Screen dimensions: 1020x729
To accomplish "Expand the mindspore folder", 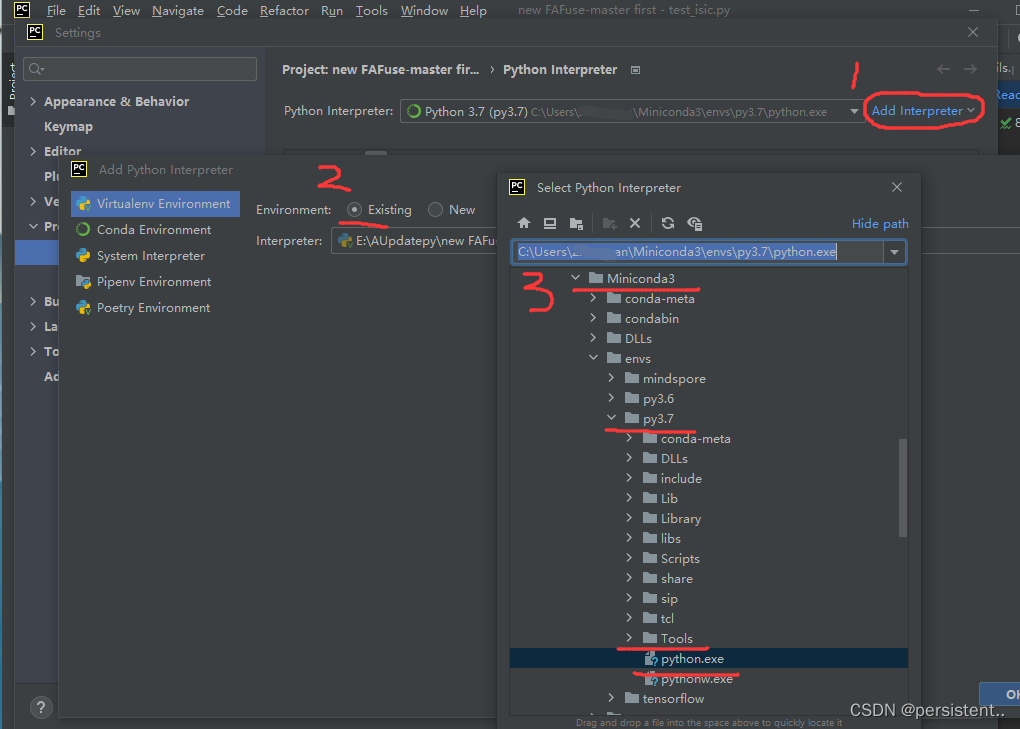I will point(611,378).
